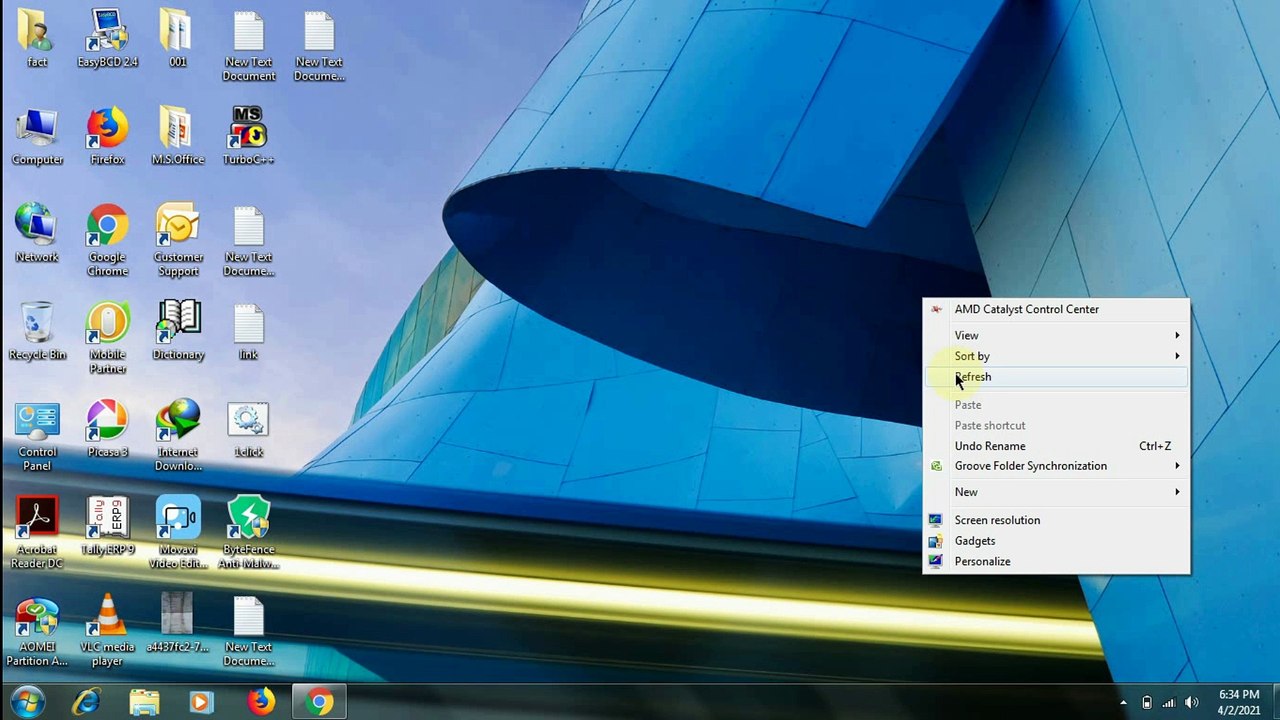Choose Undo Rename in the context menu
This screenshot has height=720, width=1280.
point(1056,446)
